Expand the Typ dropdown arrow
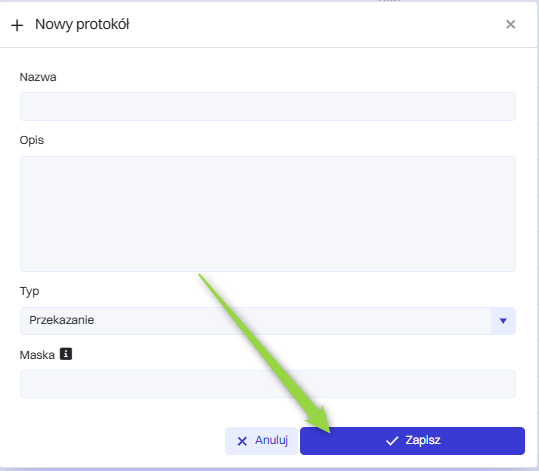The width and height of the screenshot is (539, 471). (503, 321)
